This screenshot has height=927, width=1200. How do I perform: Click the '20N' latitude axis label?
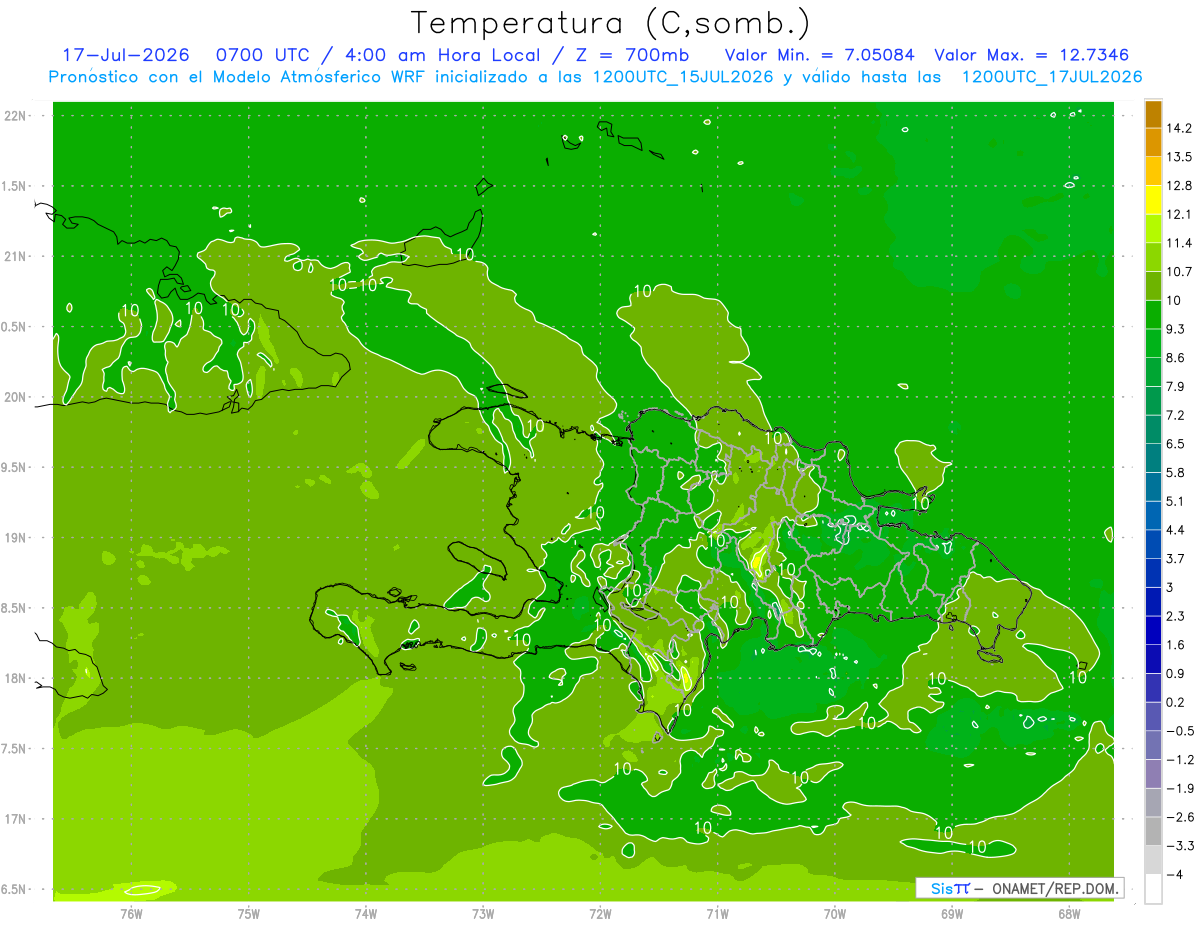tap(17, 397)
